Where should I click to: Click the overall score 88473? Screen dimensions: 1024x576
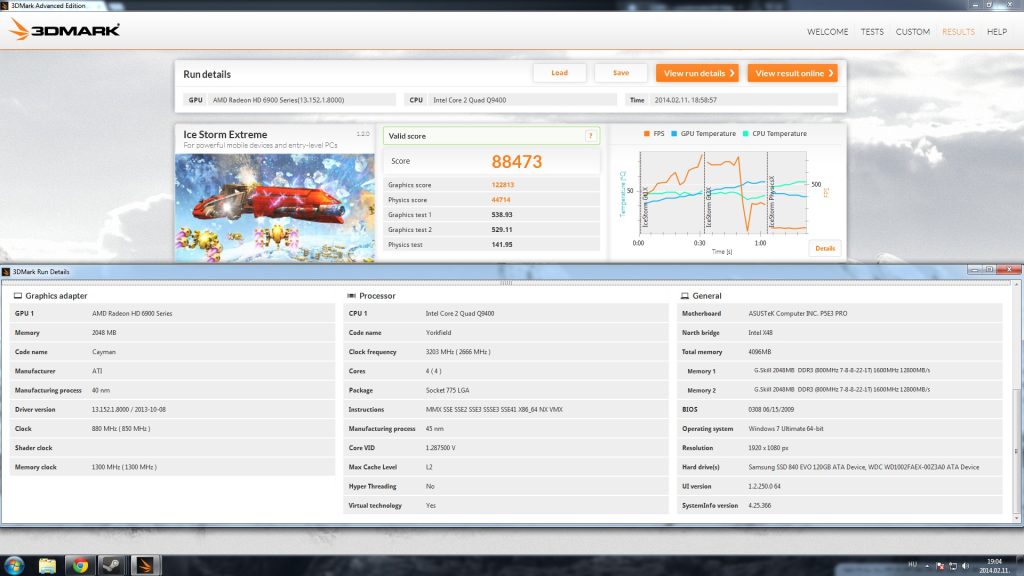pyautogui.click(x=517, y=161)
